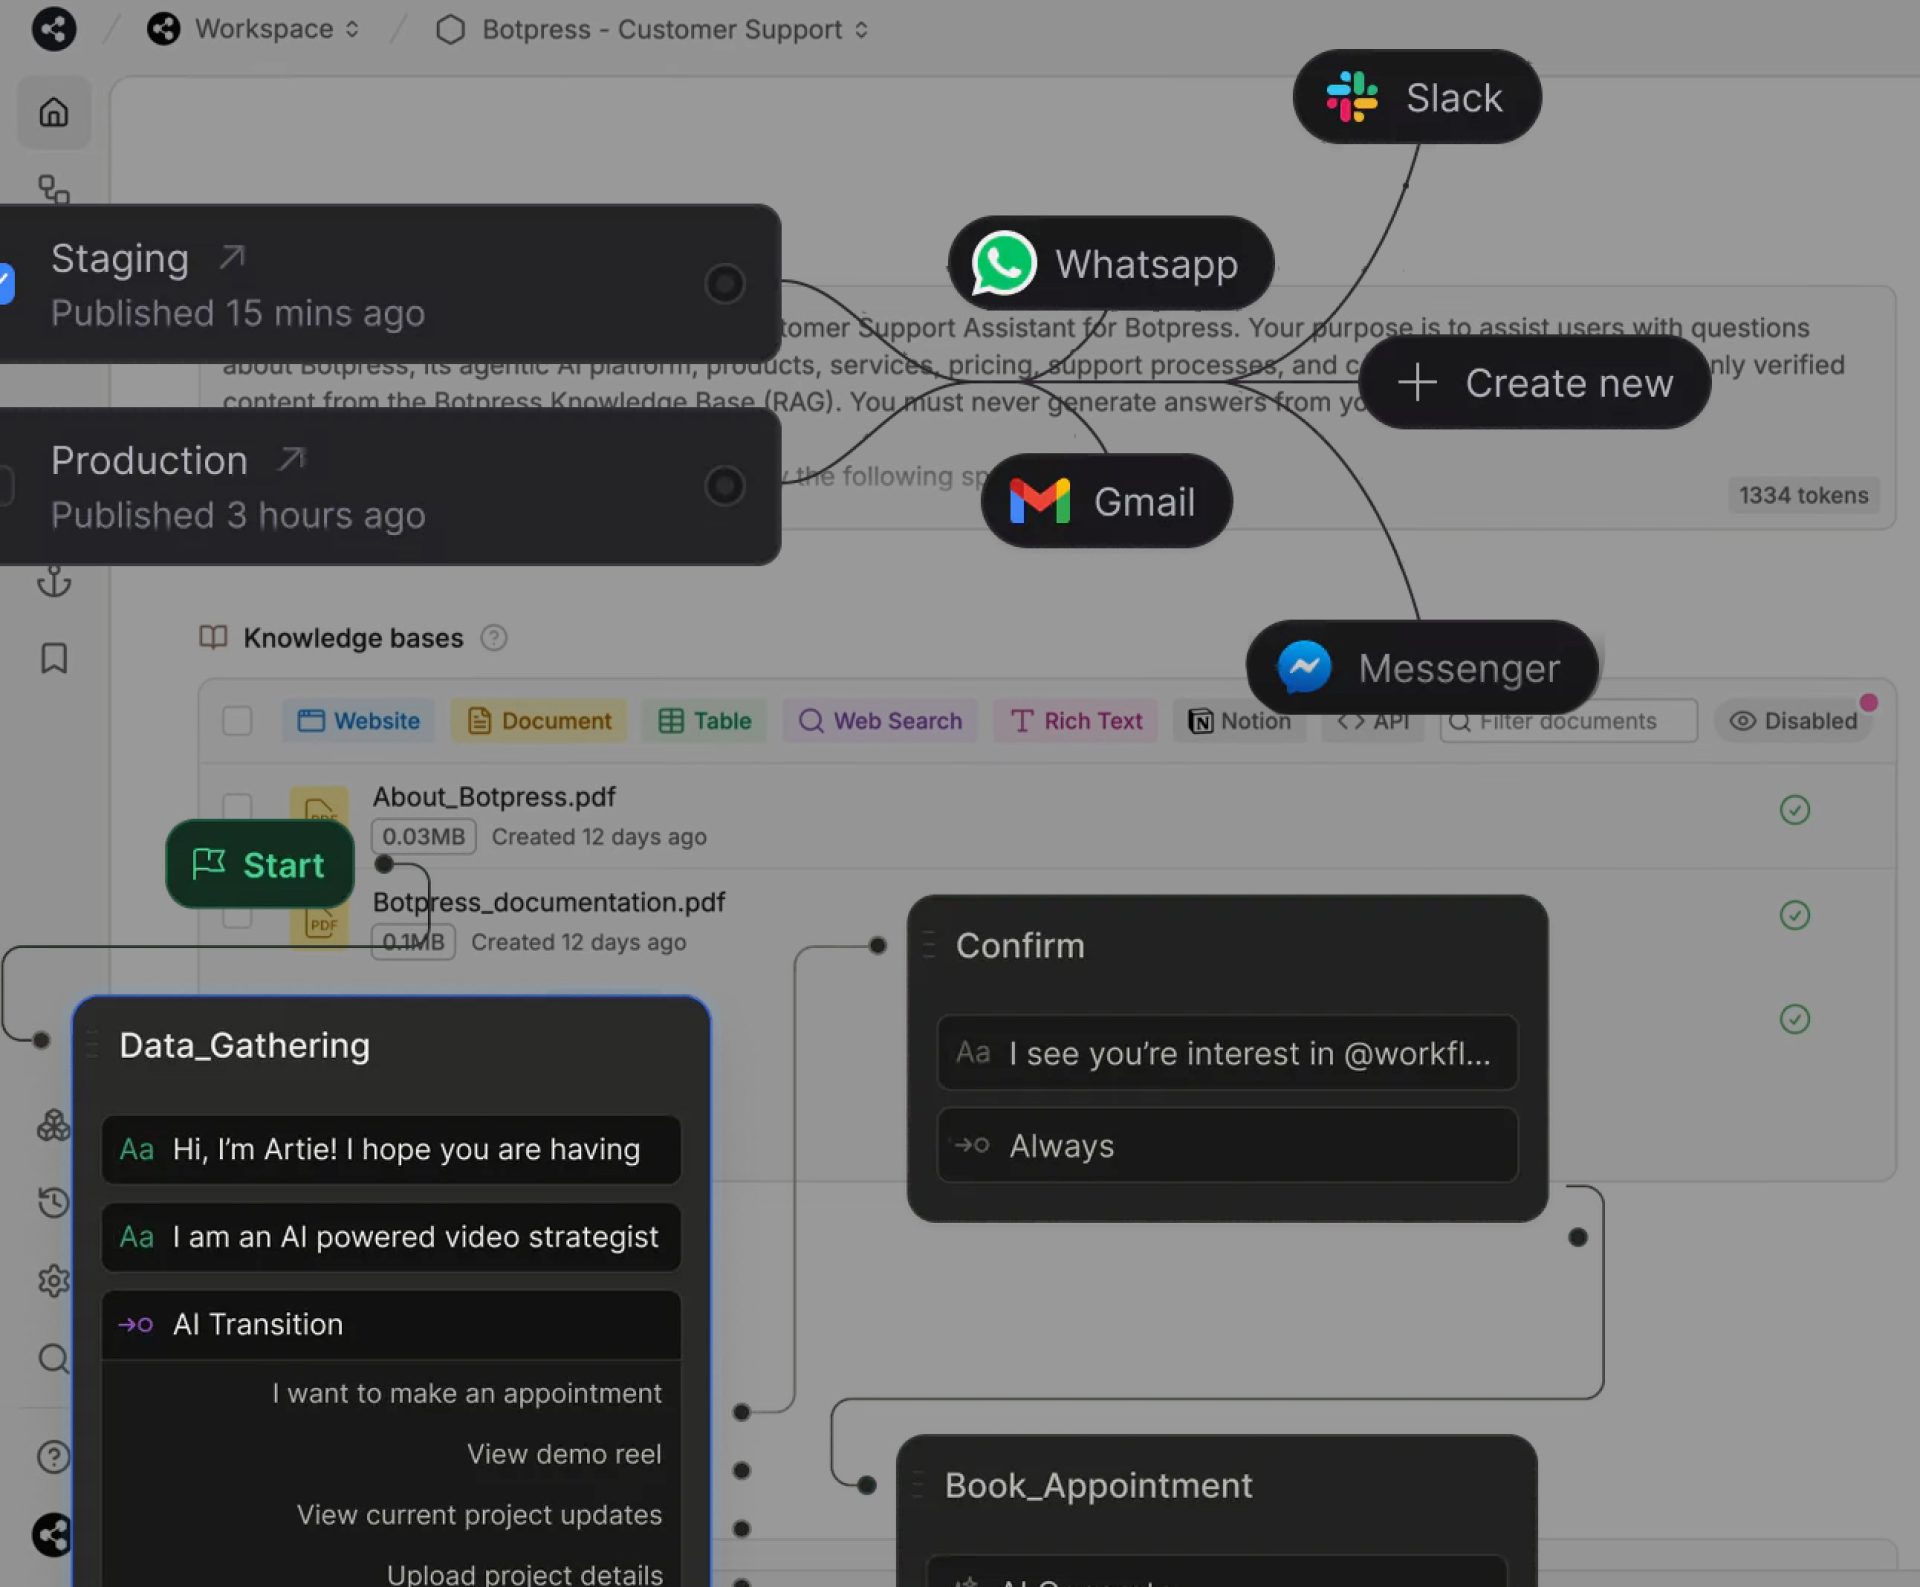Open the bookmark icon in sidebar

[x=54, y=658]
